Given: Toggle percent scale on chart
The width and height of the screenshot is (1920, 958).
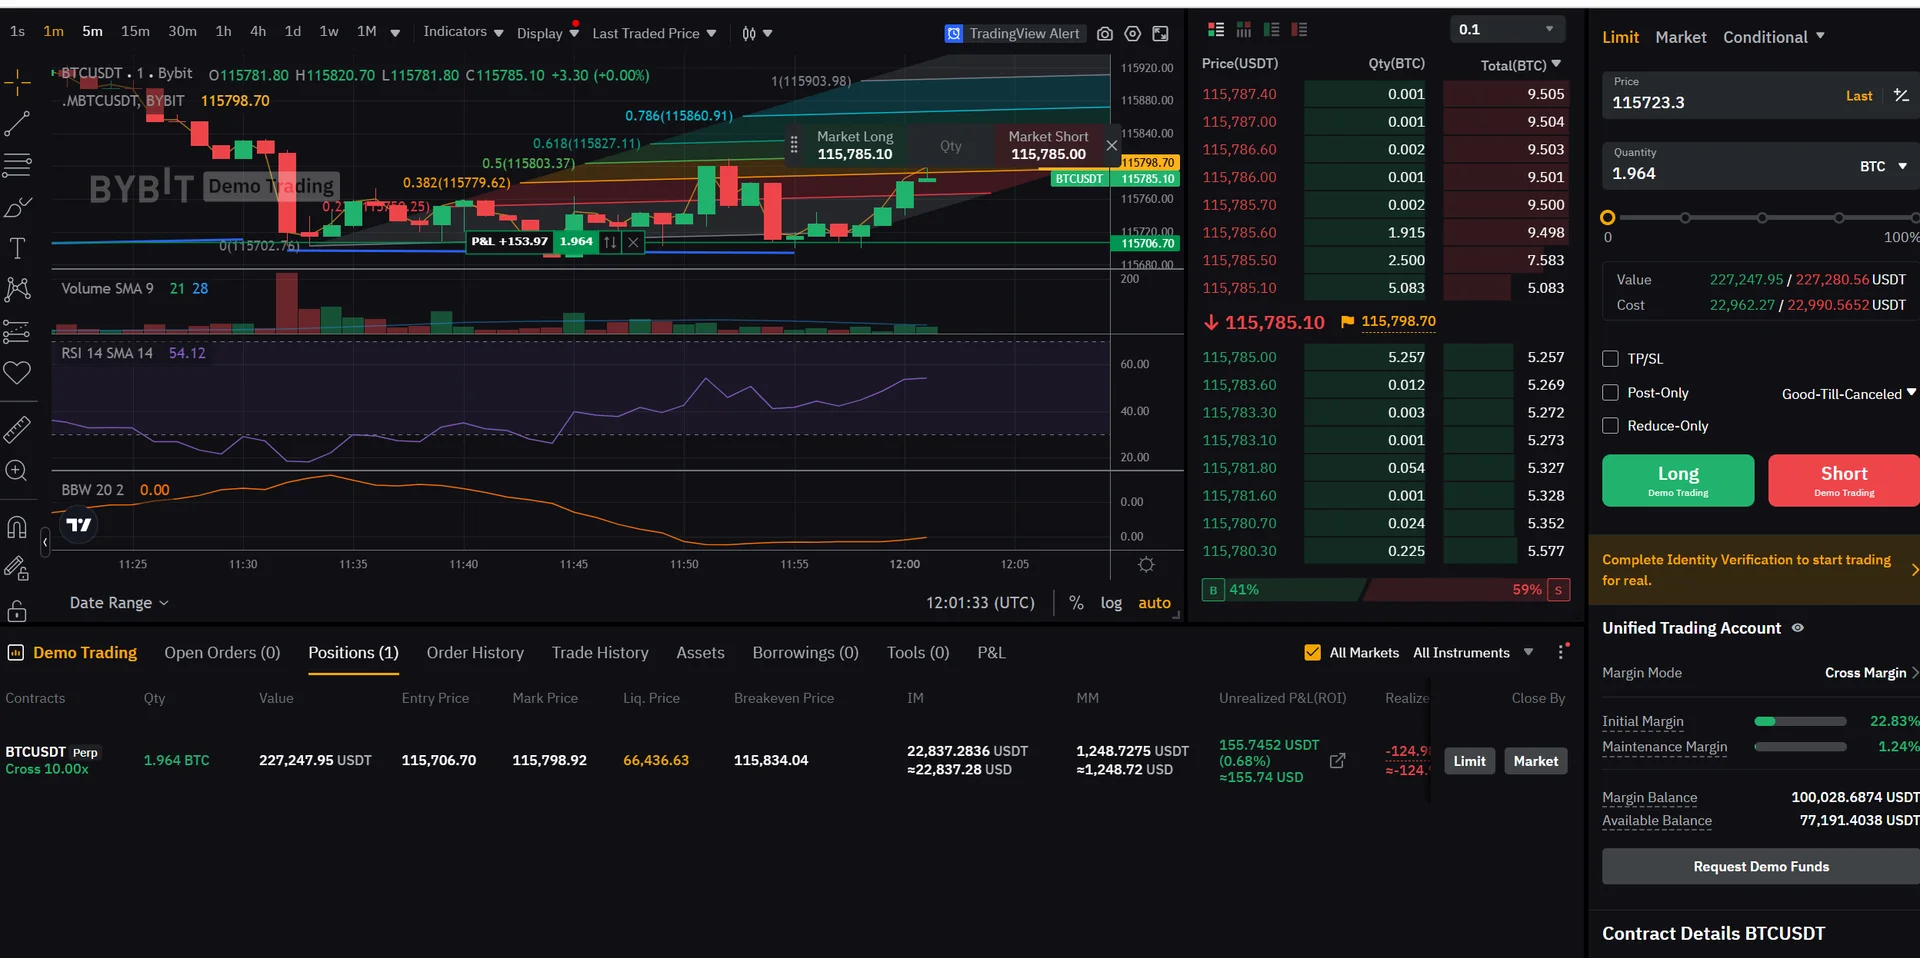Looking at the screenshot, I should click(x=1076, y=603).
